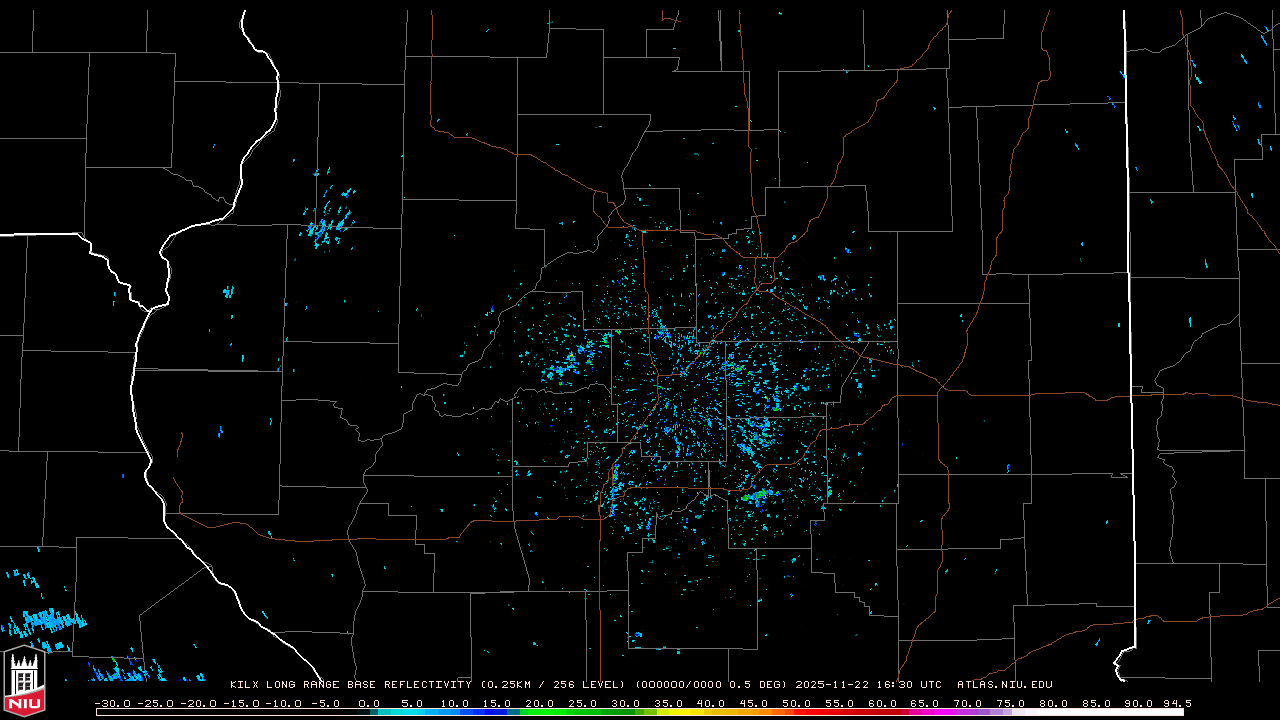Click the -30.0 label on reflectivity scale
This screenshot has height=720, width=1280.
[x=112, y=703]
